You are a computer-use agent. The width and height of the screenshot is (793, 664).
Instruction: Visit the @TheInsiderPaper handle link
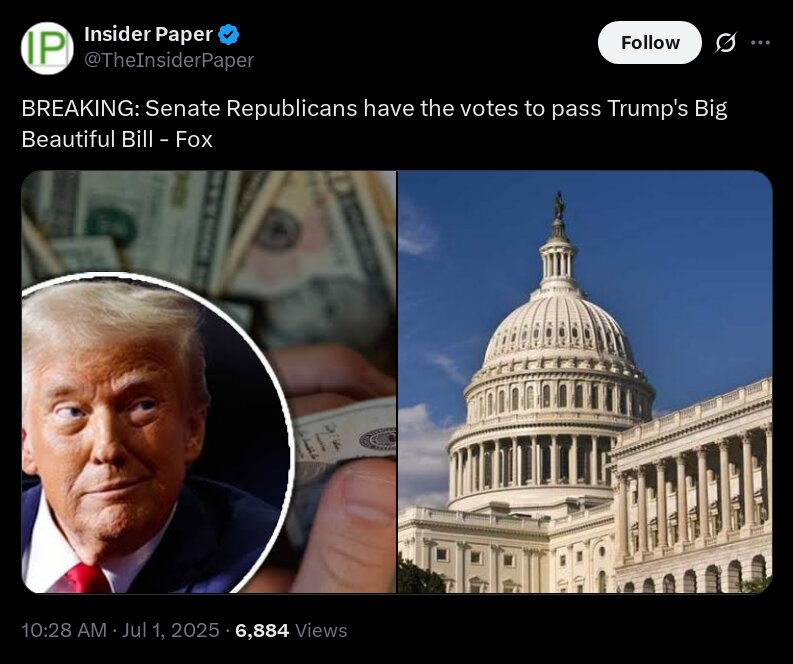click(169, 60)
